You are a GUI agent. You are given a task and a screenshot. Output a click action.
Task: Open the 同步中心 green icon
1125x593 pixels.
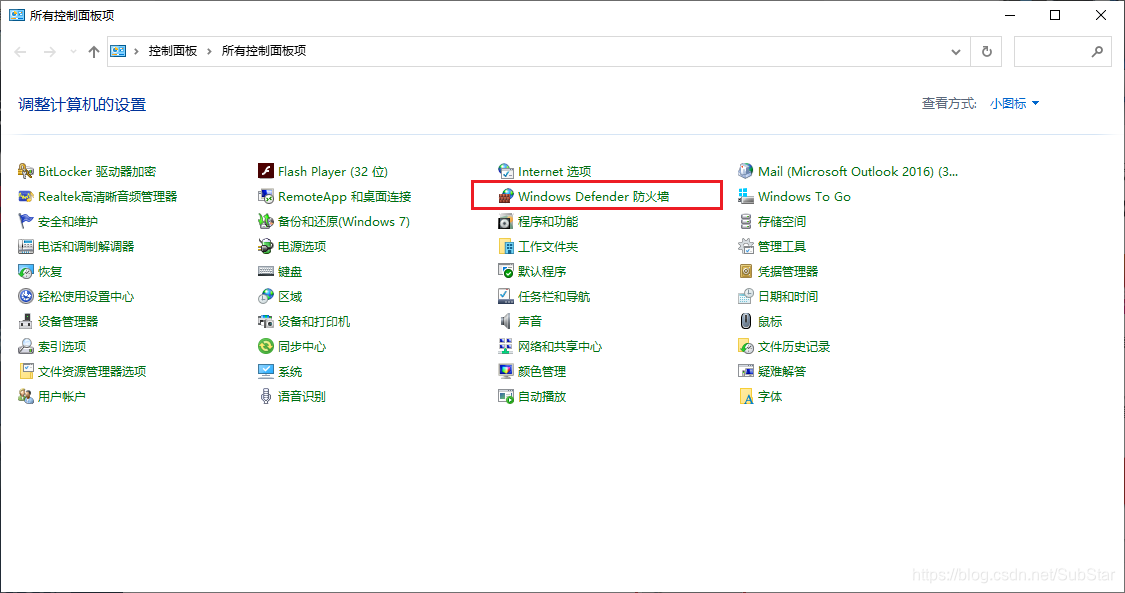point(266,346)
